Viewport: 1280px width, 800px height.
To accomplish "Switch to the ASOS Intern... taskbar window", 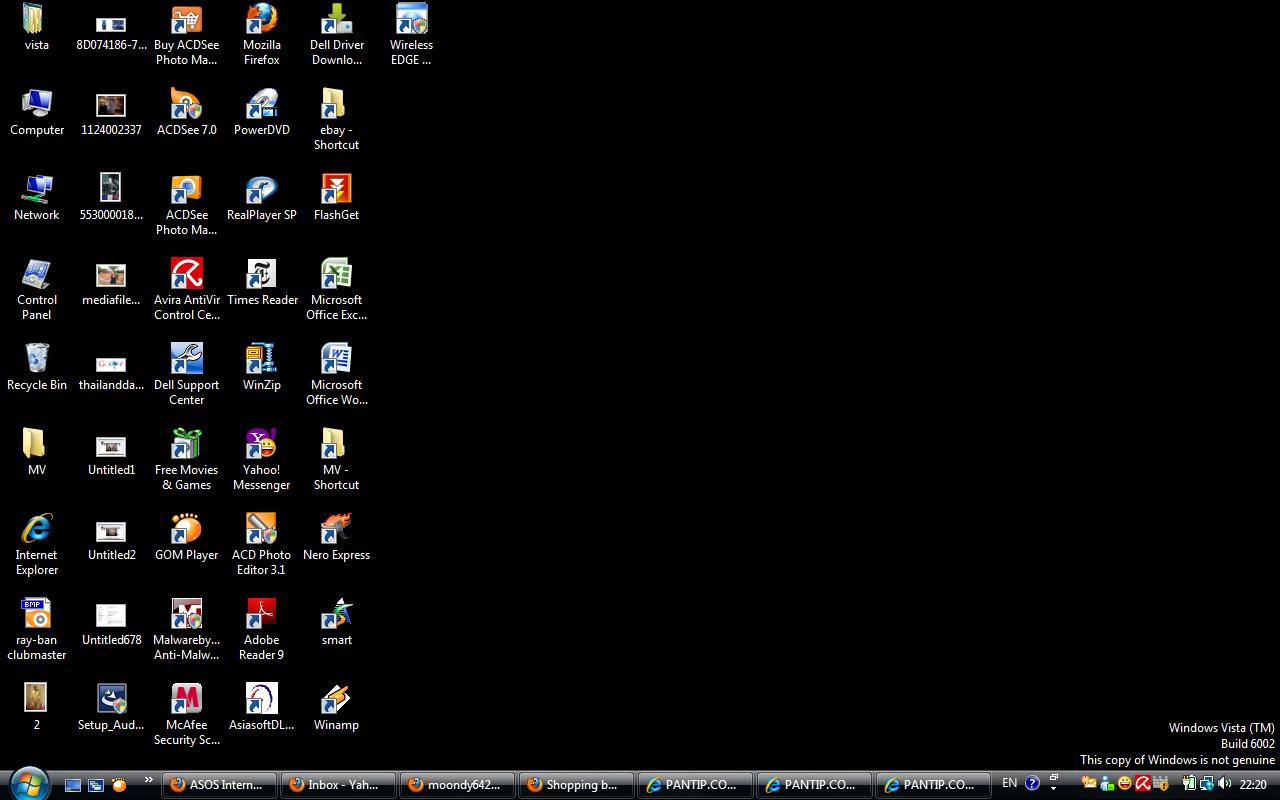I will (x=219, y=785).
